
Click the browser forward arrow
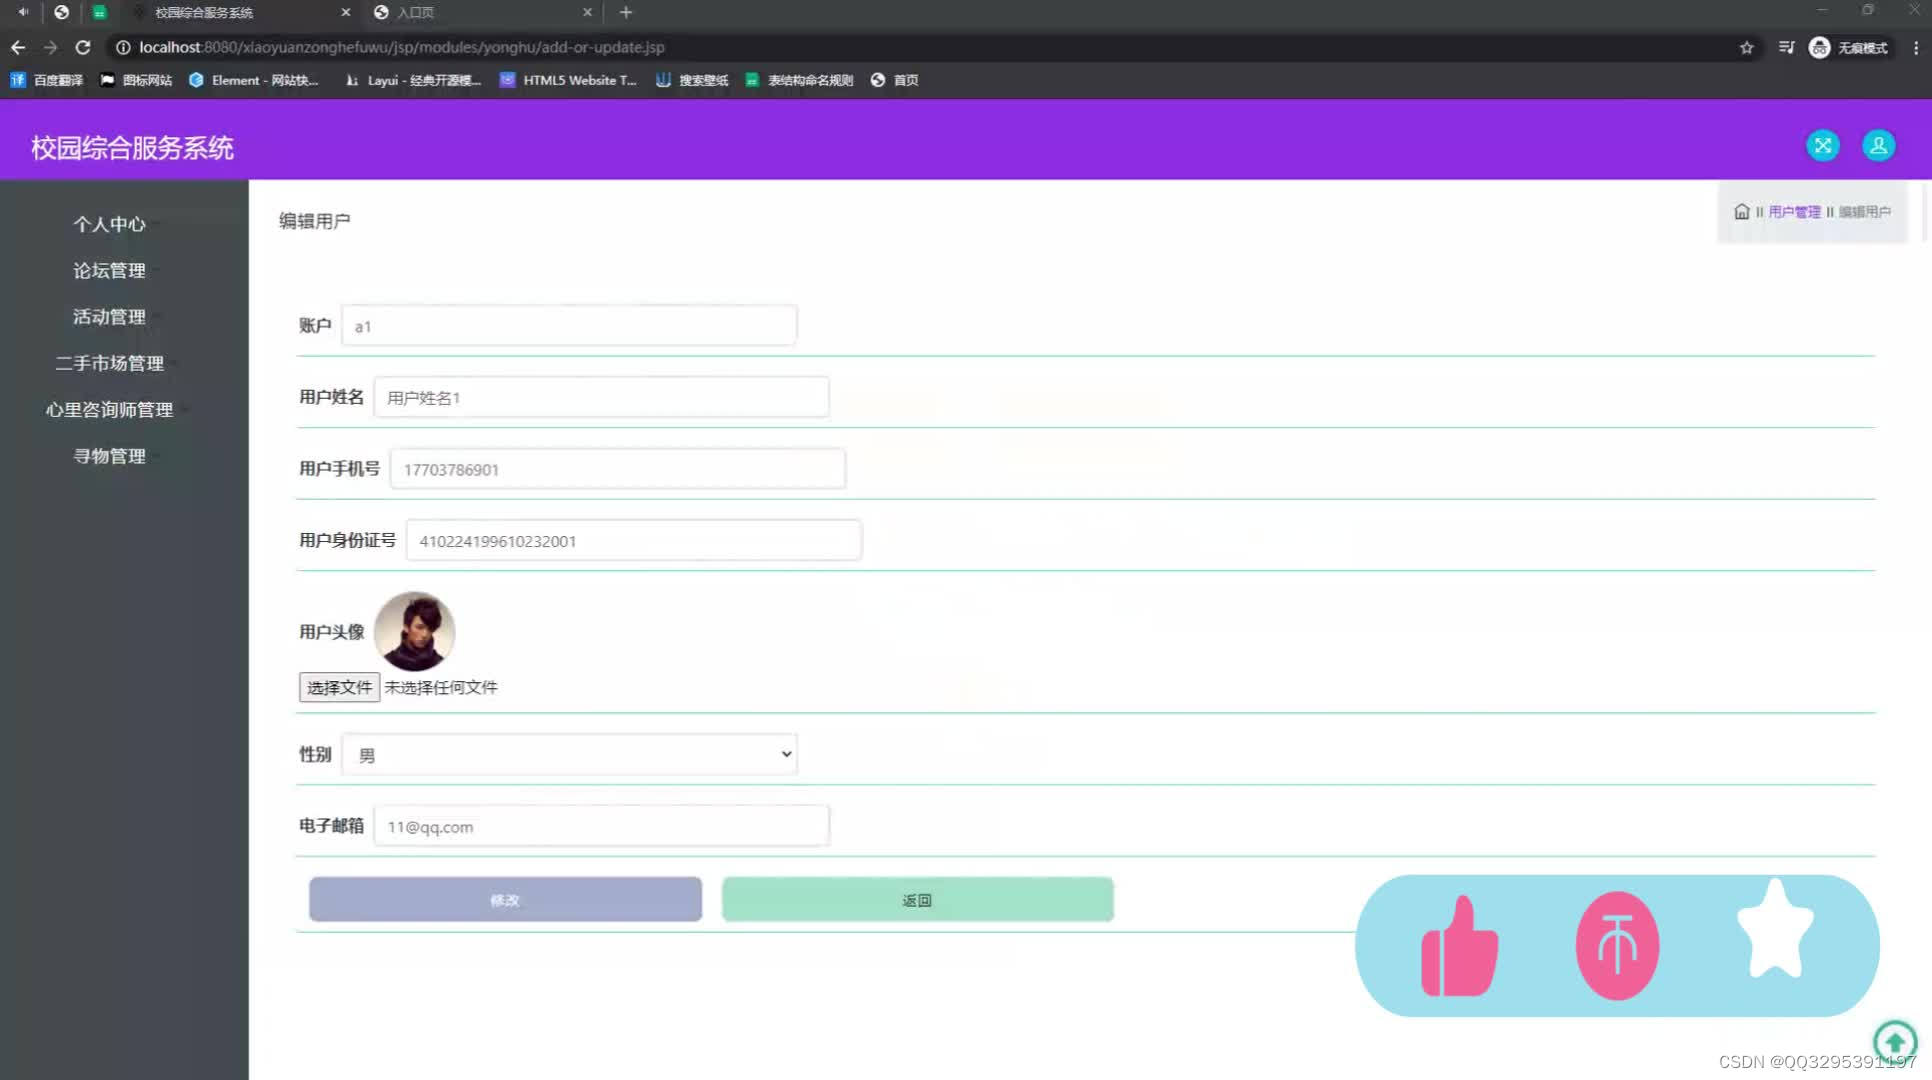[x=50, y=47]
